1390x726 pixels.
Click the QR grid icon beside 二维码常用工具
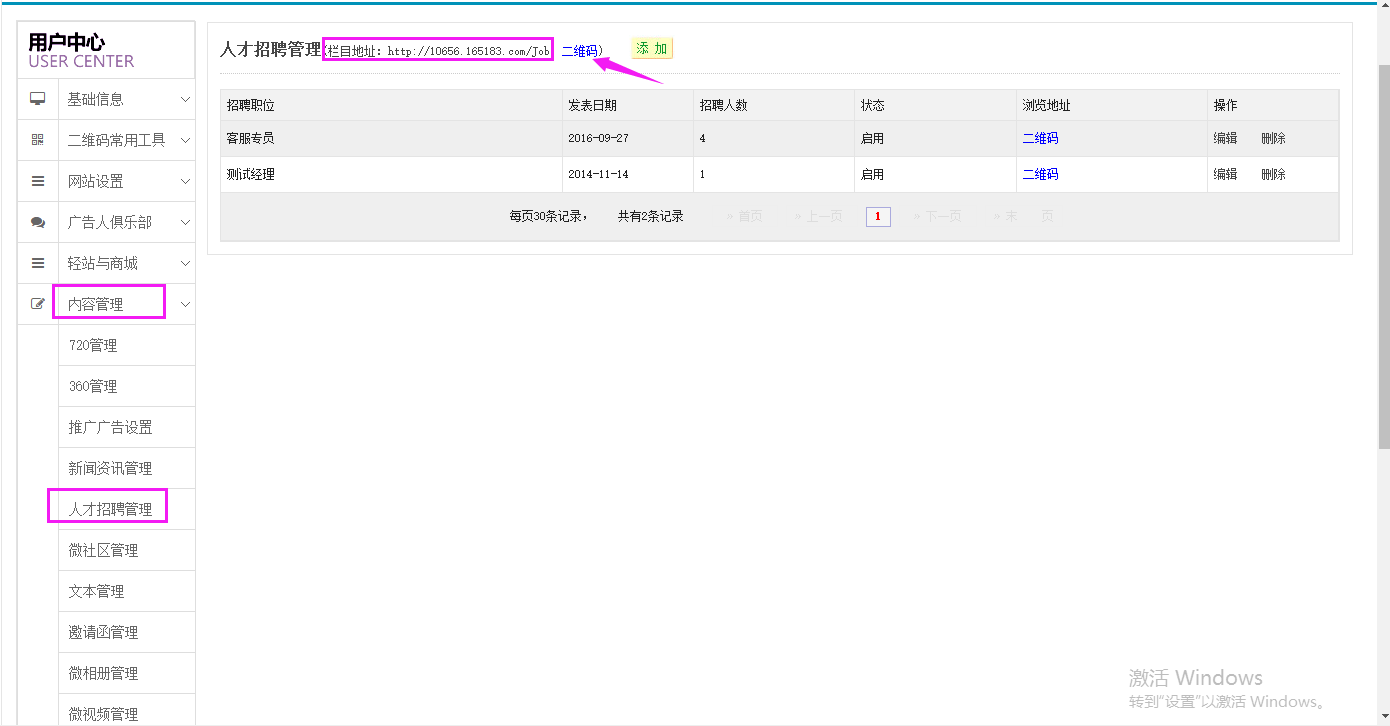point(38,140)
